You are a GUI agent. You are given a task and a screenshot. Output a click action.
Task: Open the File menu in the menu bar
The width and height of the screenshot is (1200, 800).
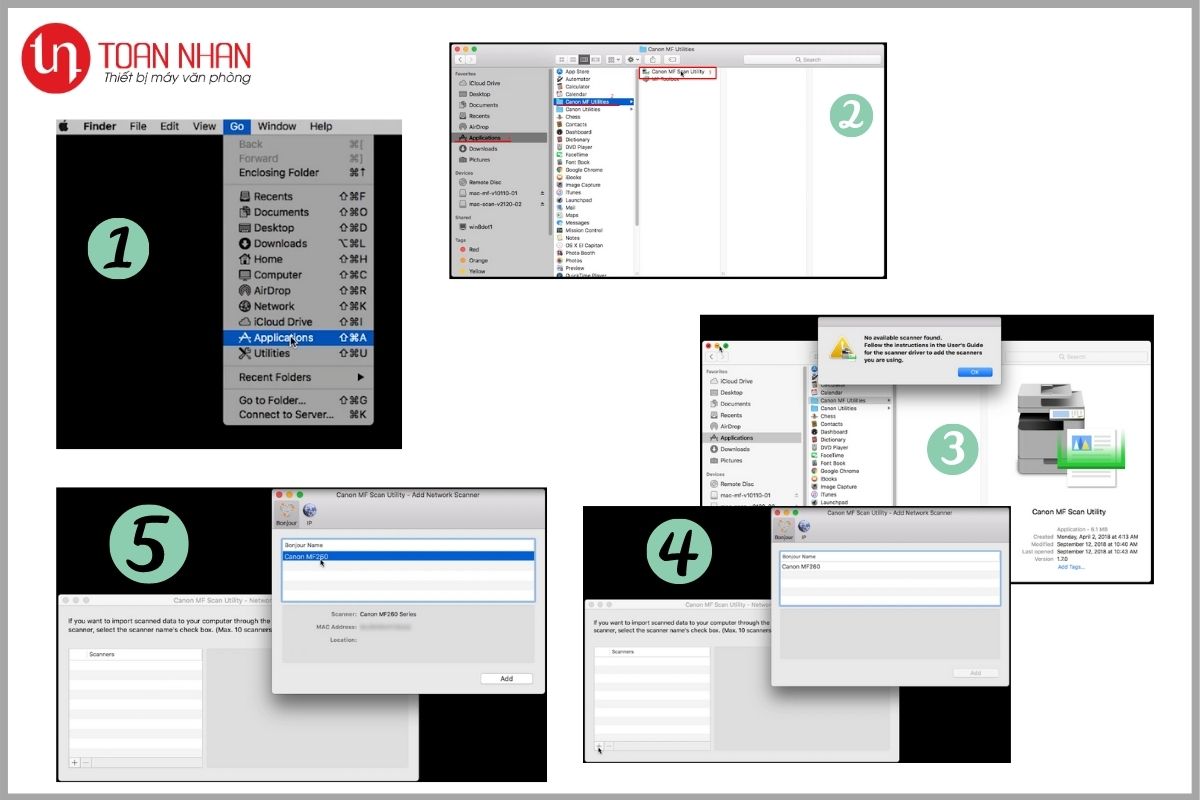tap(138, 126)
